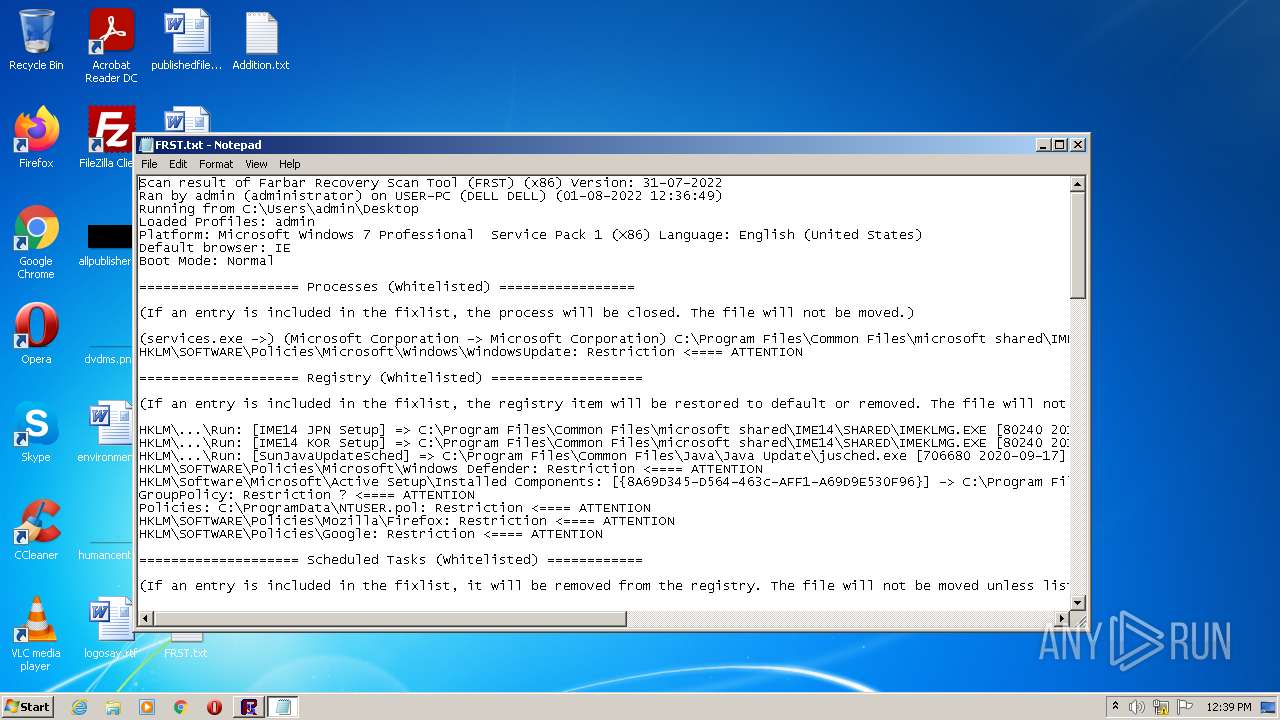Select the Google Chrome desktop shortcut
Image resolution: width=1280 pixels, height=720 pixels.
point(36,243)
